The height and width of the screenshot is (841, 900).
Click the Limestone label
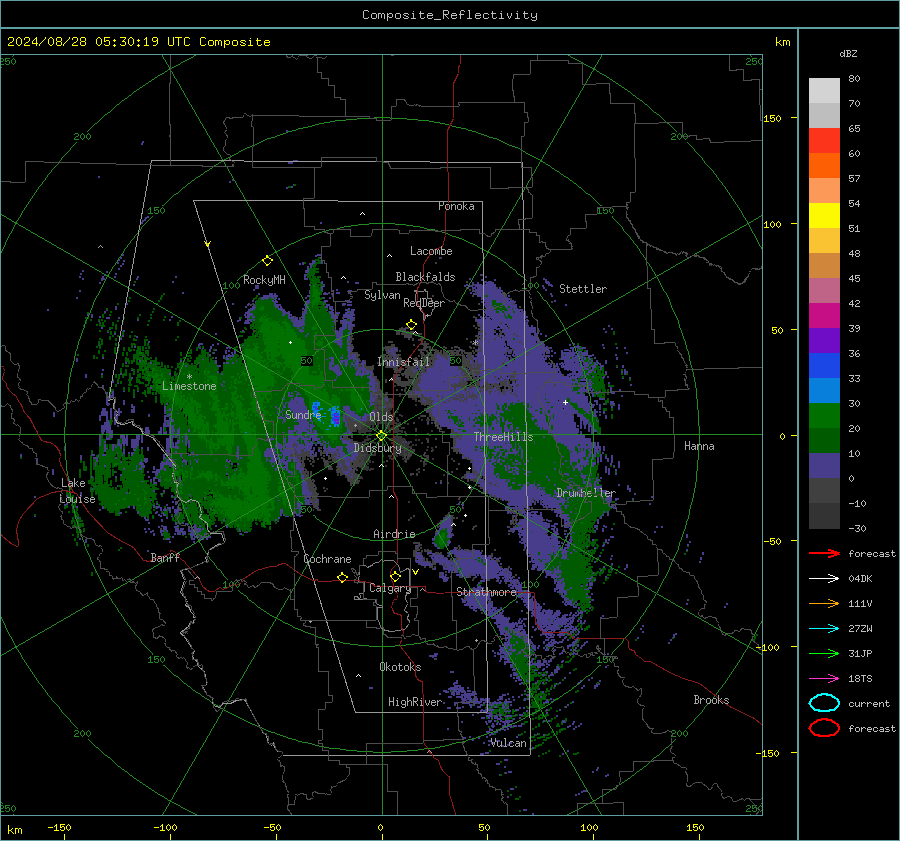pos(189,386)
